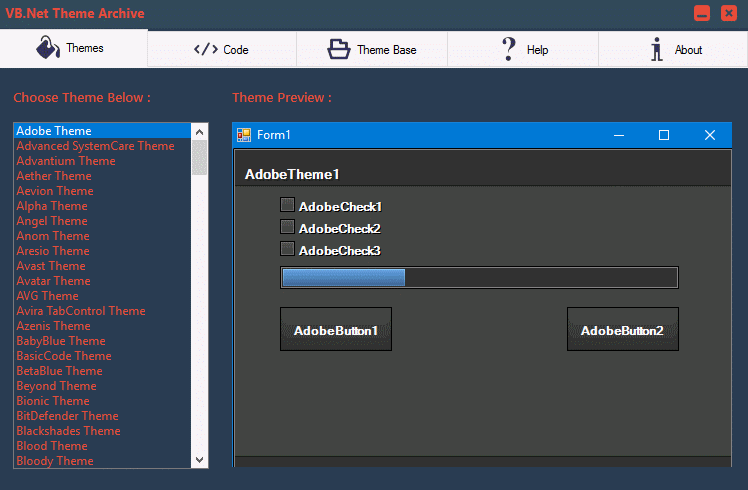Click the About info icon
This screenshot has width=748, height=490.
pos(657,49)
